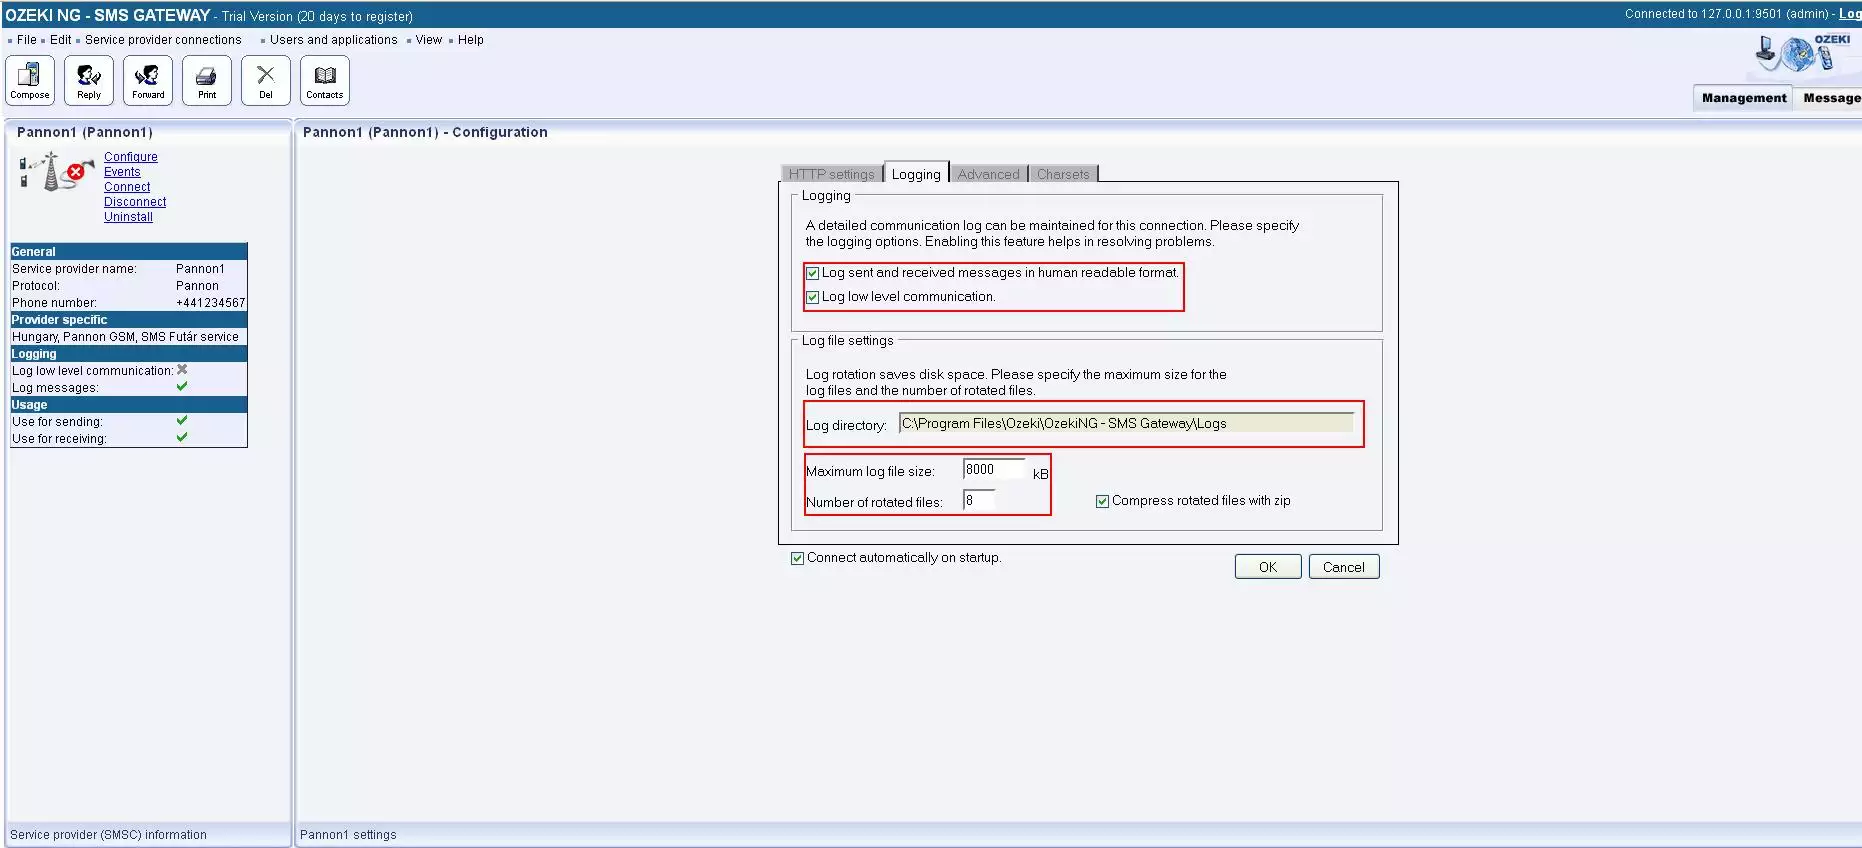The image size is (1862, 848).
Task: Click the General section header
Action: click(x=128, y=252)
